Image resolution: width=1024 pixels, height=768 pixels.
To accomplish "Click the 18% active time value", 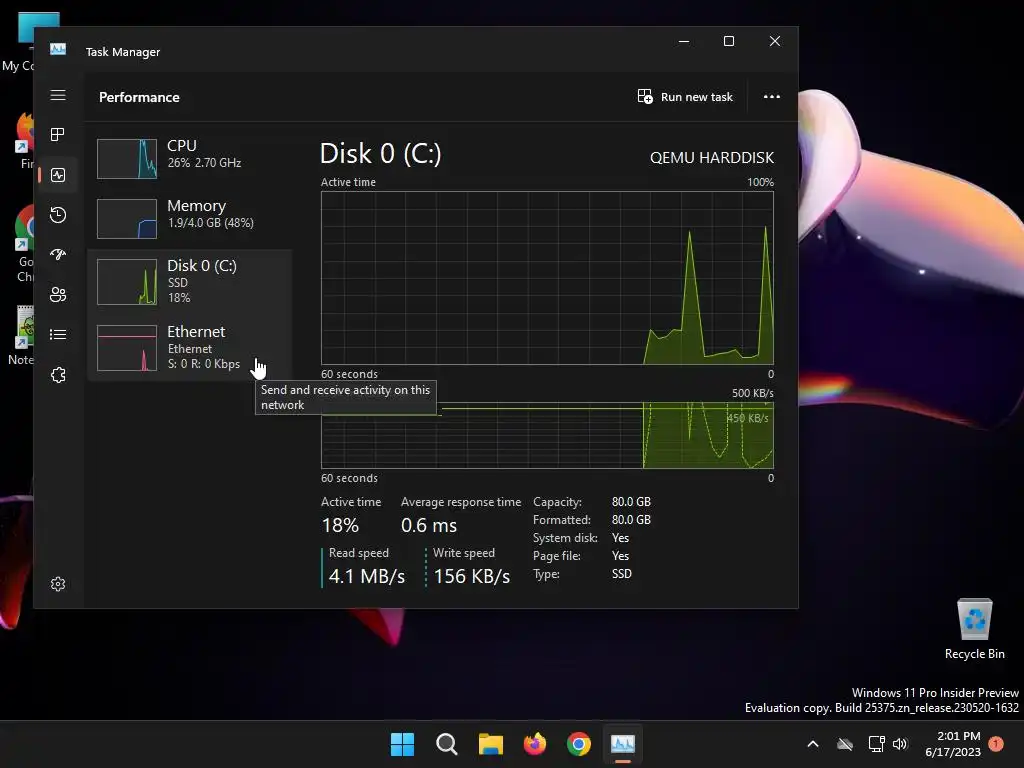I will (x=340, y=525).
